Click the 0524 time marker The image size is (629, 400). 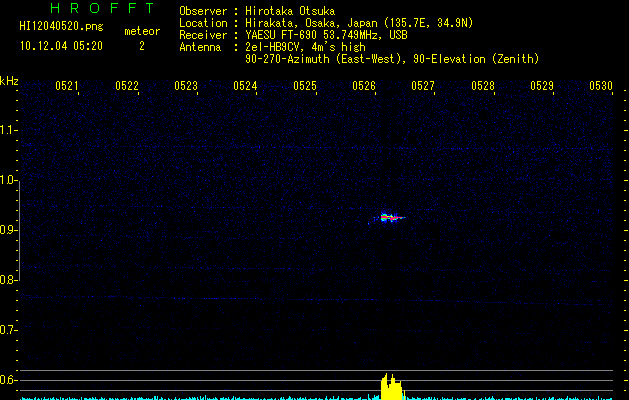point(245,86)
